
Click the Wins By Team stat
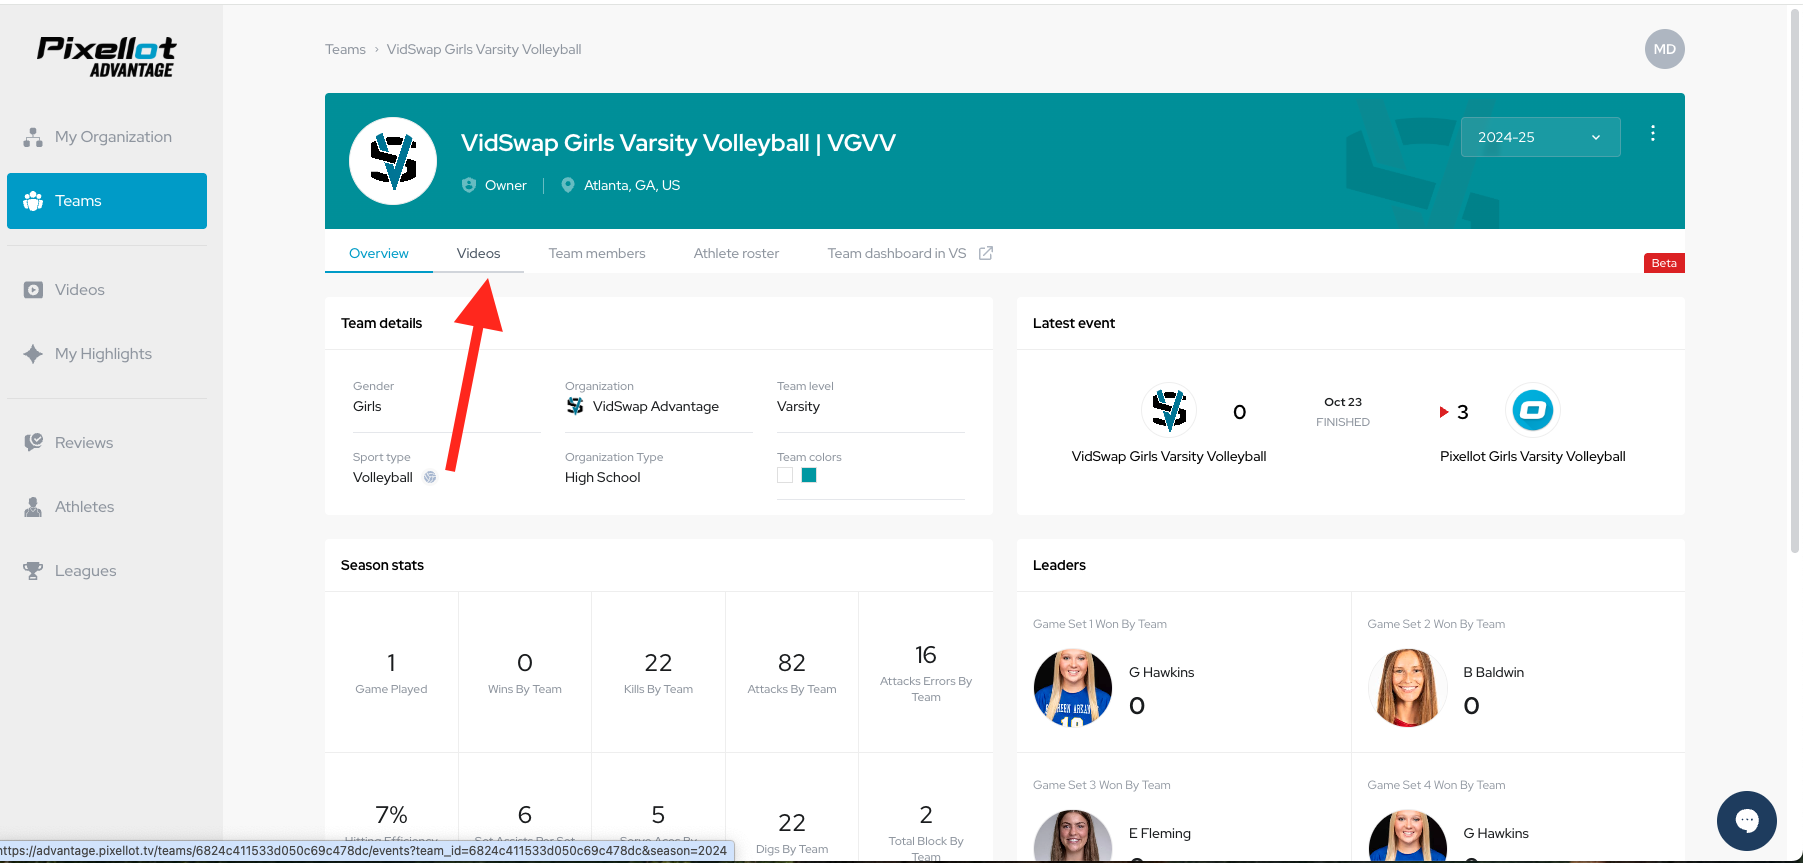pyautogui.click(x=525, y=672)
